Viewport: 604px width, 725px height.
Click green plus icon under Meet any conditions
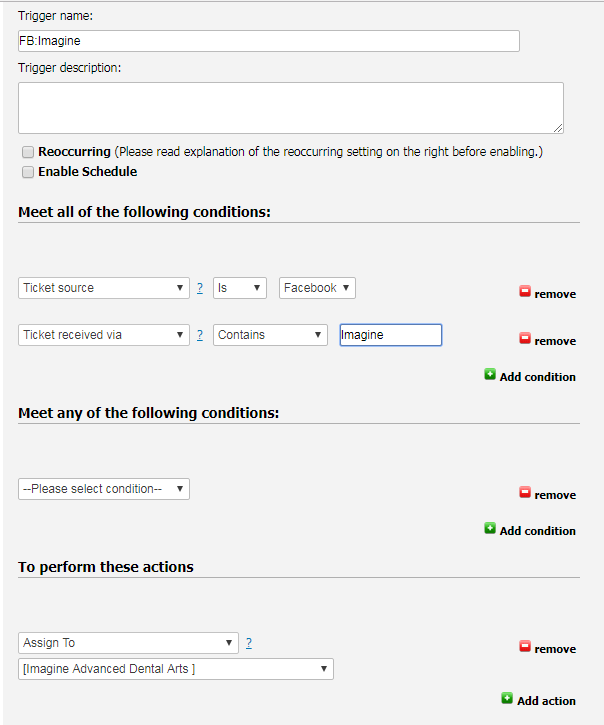coord(490,529)
